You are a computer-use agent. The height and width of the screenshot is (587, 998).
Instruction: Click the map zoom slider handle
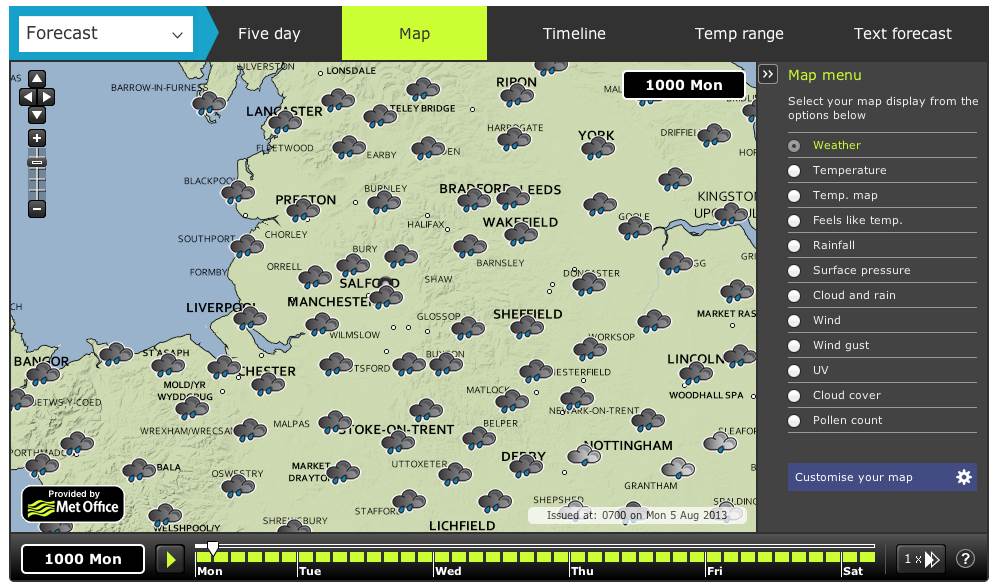(37, 161)
